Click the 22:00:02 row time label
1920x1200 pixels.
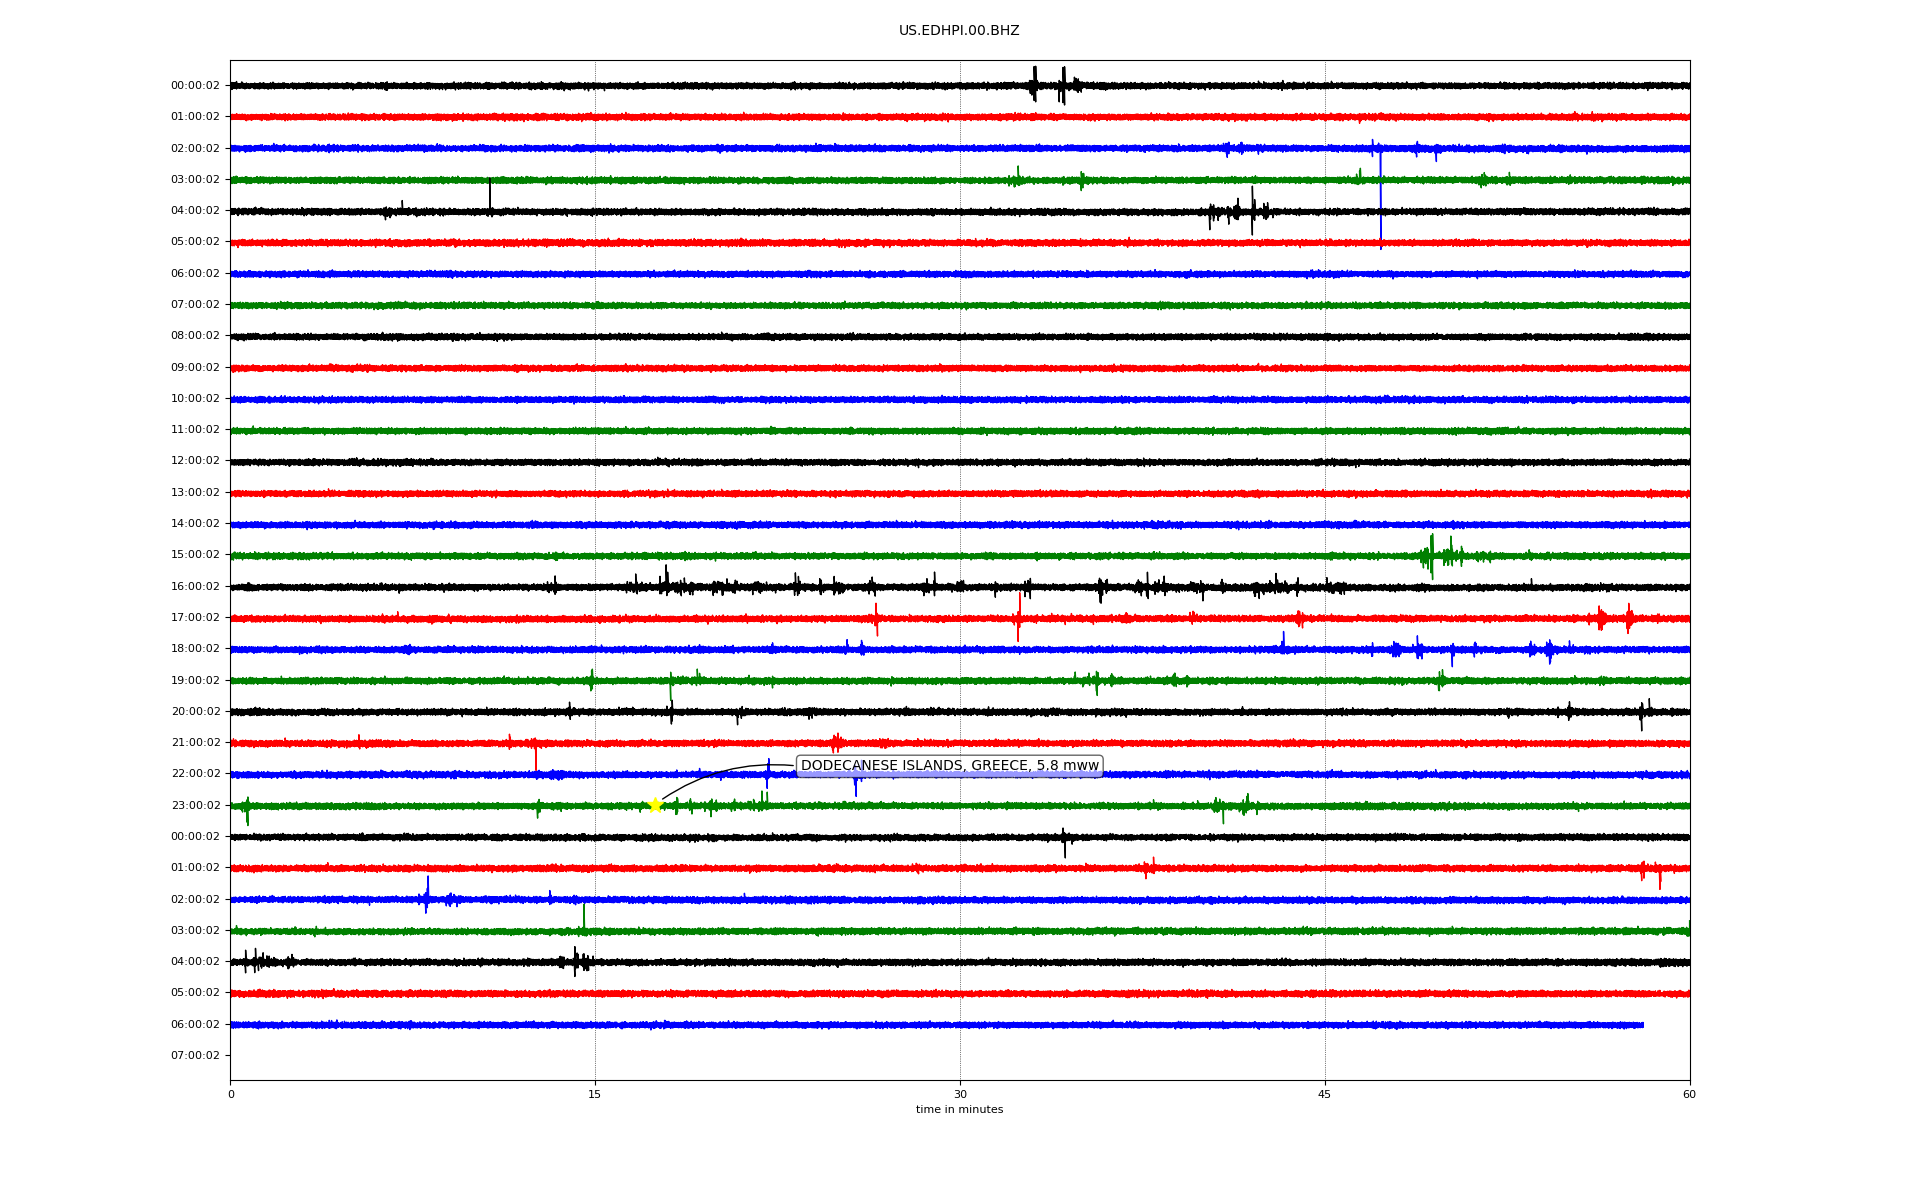pyautogui.click(x=195, y=774)
